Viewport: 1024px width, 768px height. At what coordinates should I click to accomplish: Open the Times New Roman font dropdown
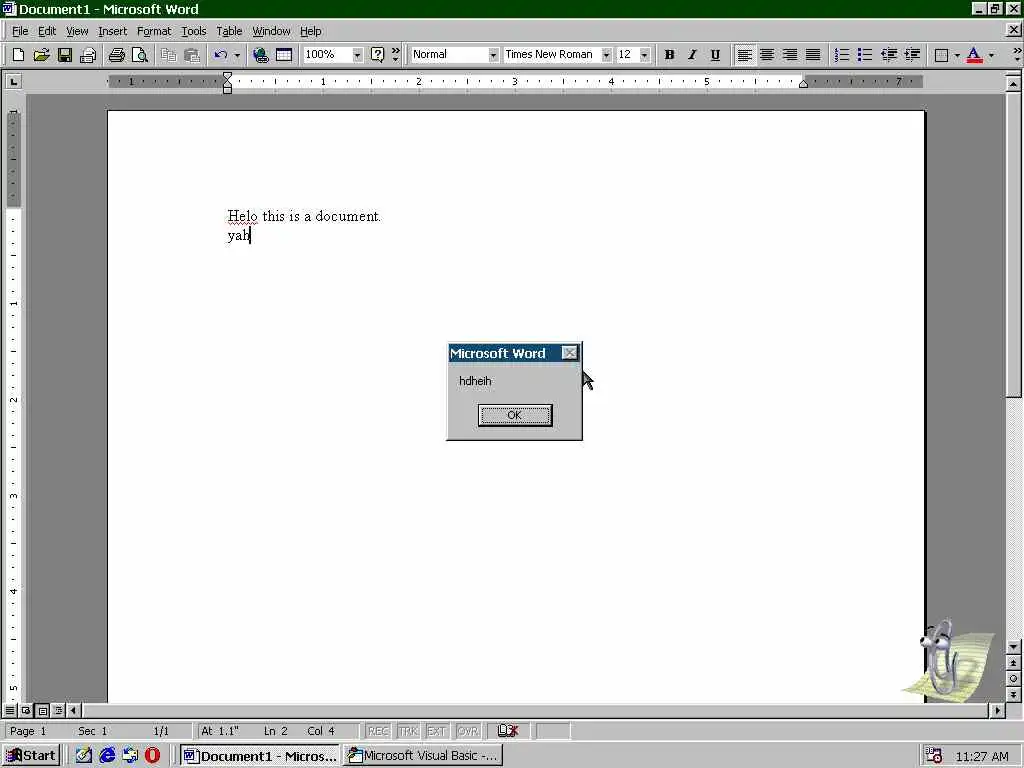[606, 55]
